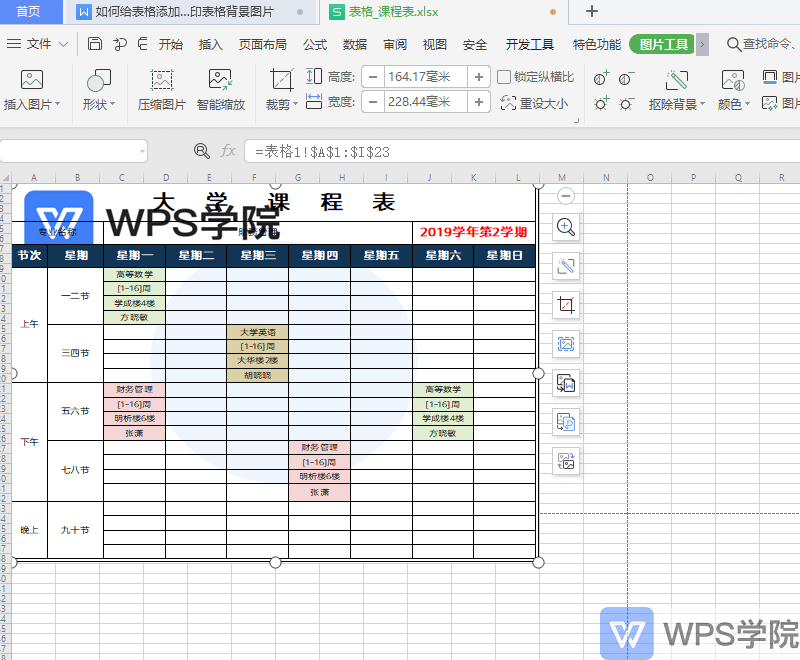This screenshot has width=800, height=660.
Task: Click the width plus stepper button
Action: coord(479,102)
